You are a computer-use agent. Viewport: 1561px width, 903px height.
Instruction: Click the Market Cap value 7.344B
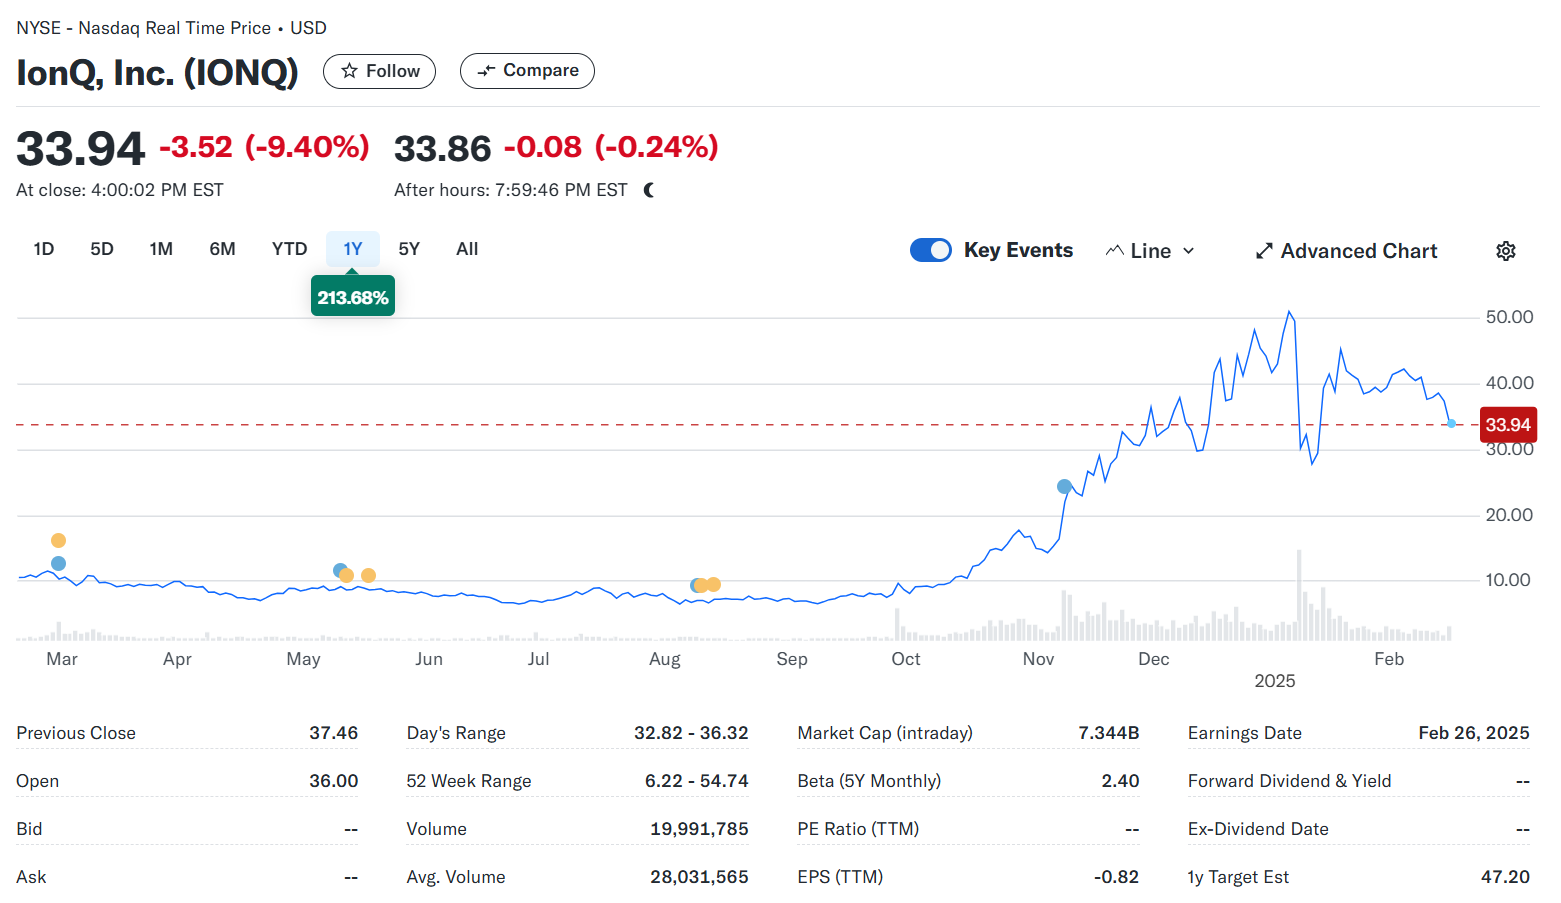[x=1108, y=733]
